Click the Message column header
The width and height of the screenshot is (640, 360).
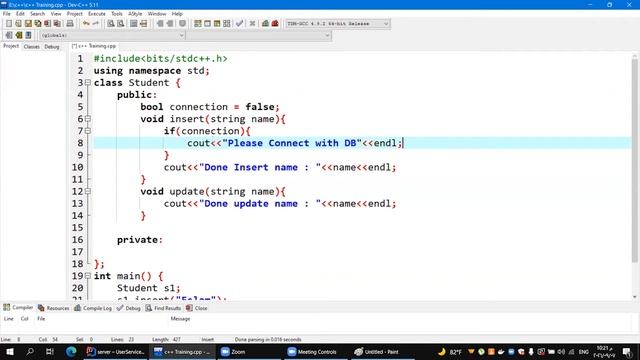180,319
